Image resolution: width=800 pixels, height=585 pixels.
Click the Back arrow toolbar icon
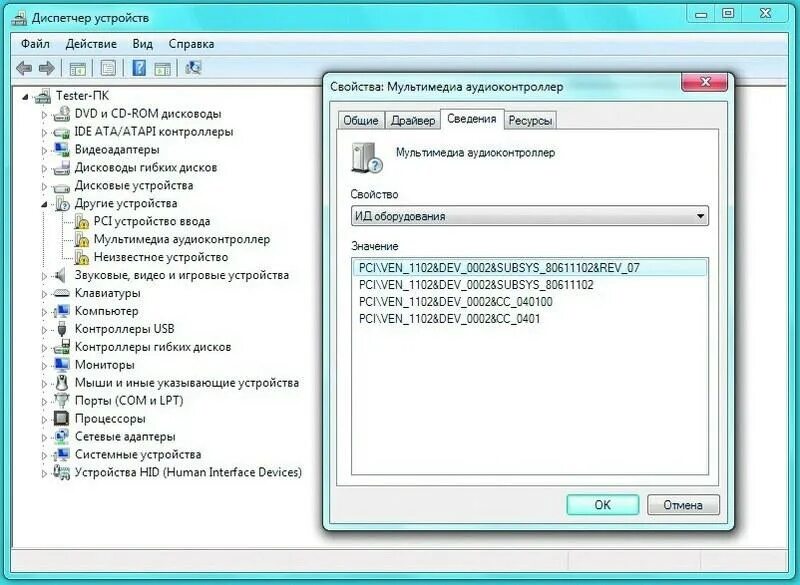[24, 68]
